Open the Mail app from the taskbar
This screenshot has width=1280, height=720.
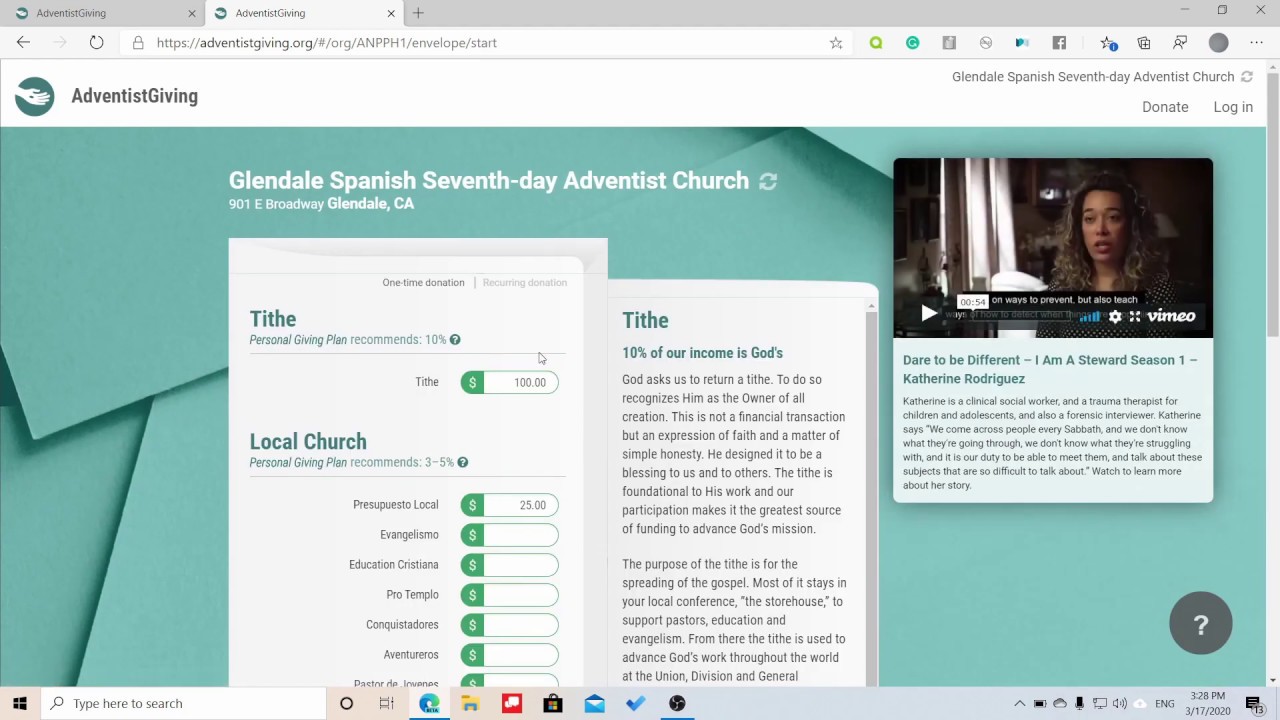(594, 703)
